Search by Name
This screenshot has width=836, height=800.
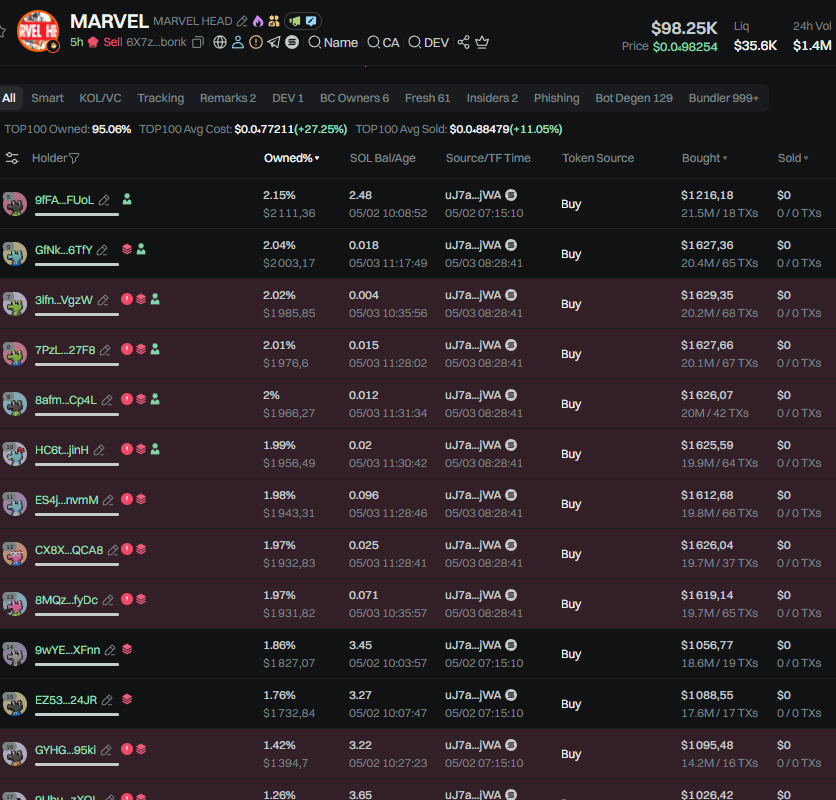pyautogui.click(x=333, y=42)
